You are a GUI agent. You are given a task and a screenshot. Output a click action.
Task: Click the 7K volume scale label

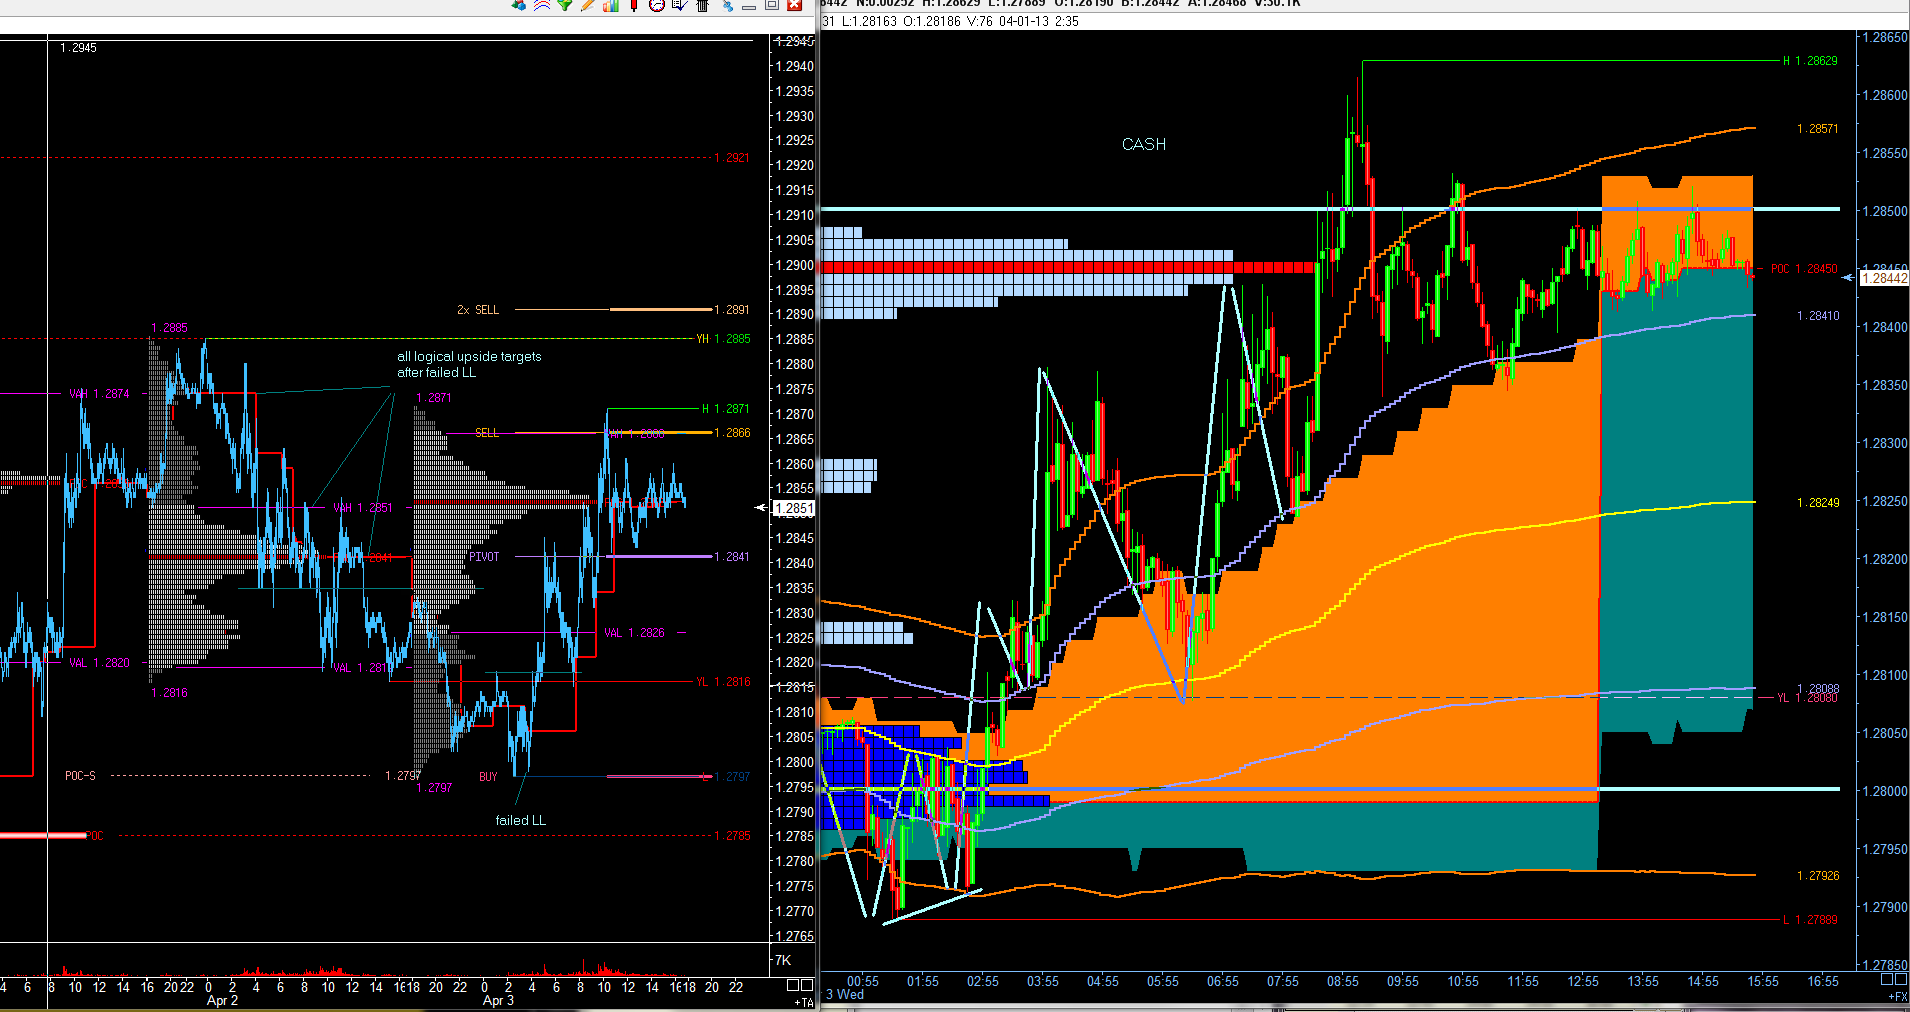[x=783, y=960]
